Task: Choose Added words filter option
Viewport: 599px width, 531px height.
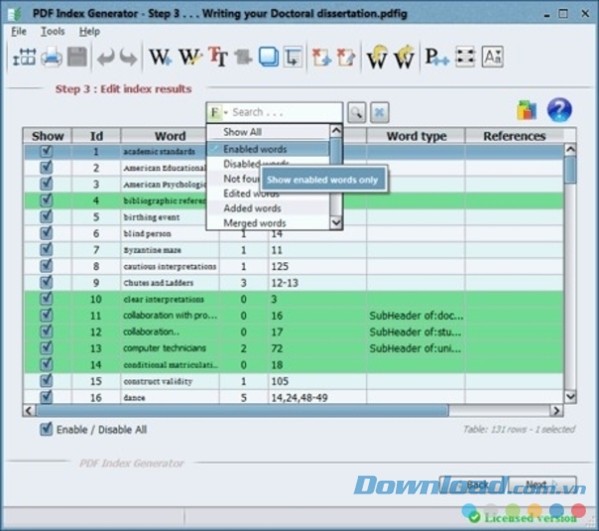Action: [268, 208]
